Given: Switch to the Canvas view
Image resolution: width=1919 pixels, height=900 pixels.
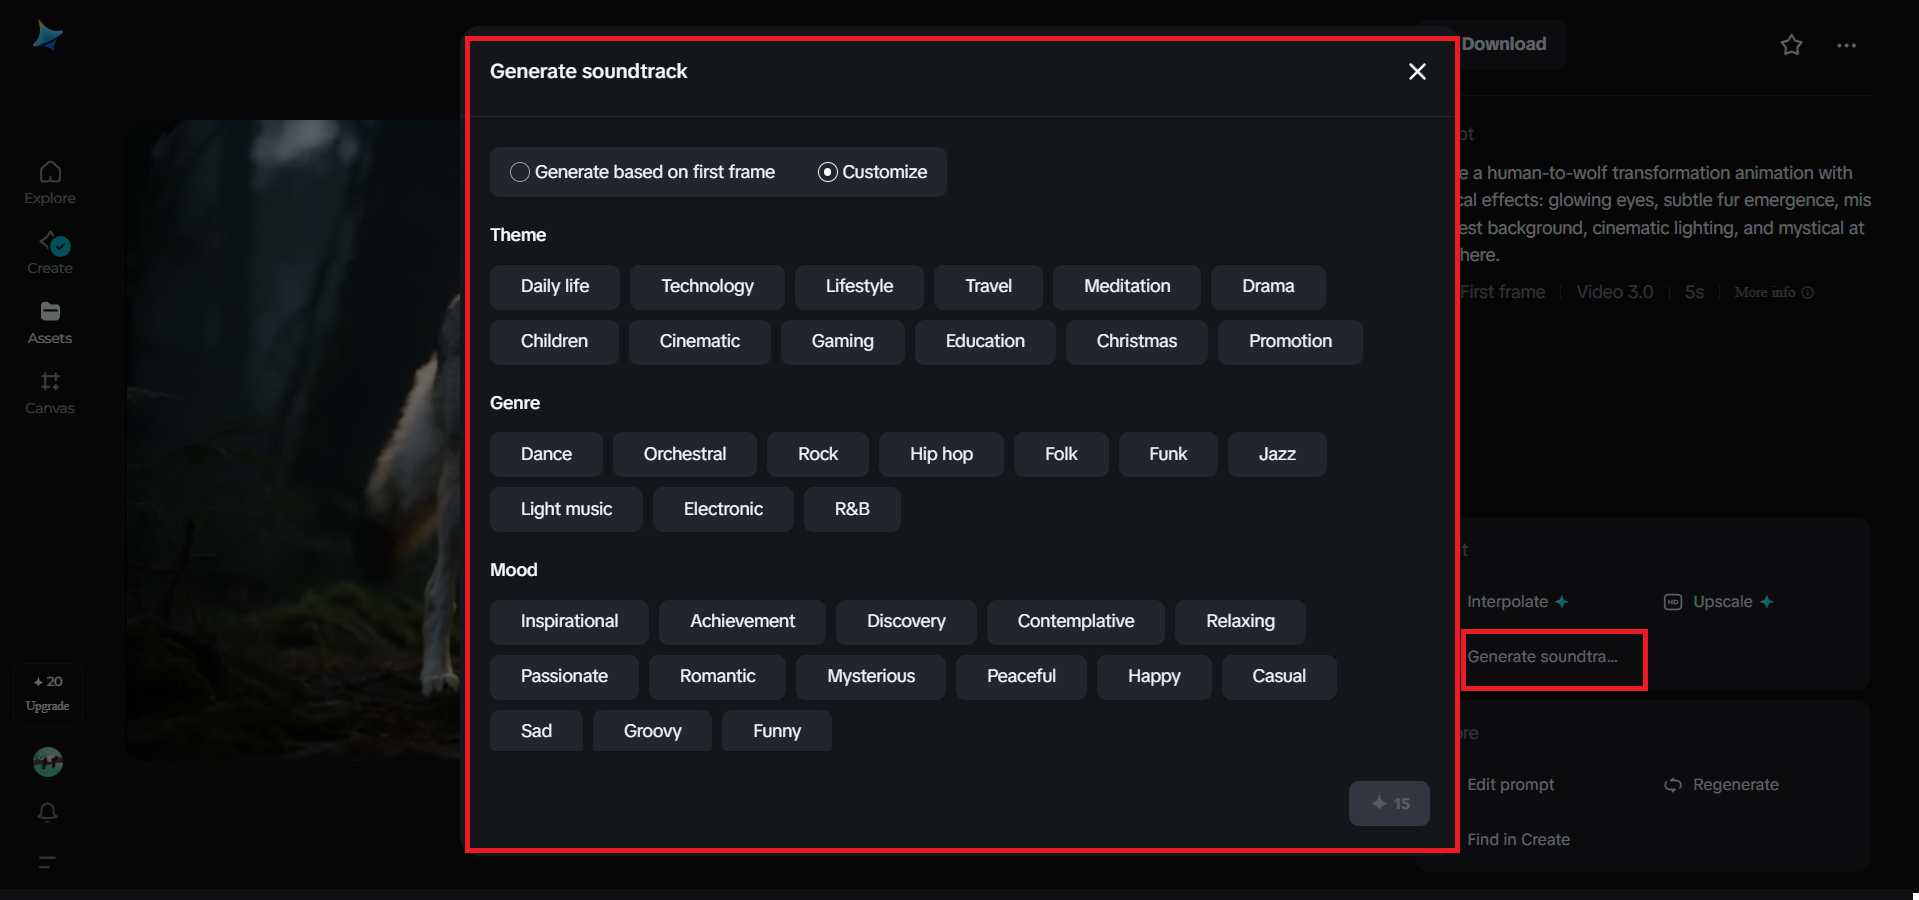Looking at the screenshot, I should [x=48, y=391].
